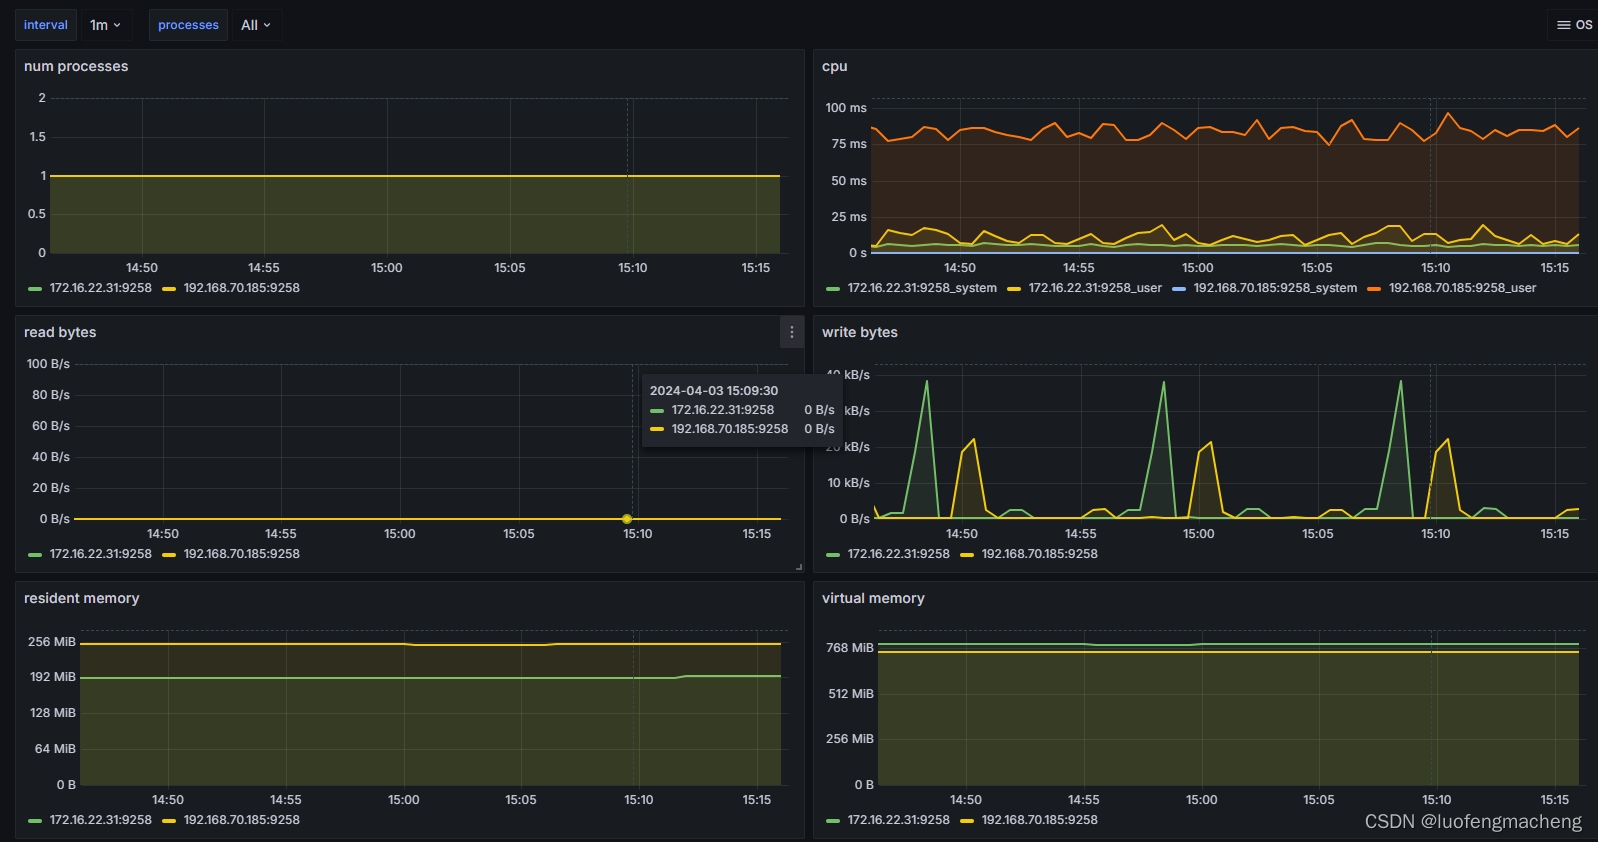1598x842 pixels.
Task: Toggle 172.16.22.31:9258 series in resident memory legend
Action: (101, 820)
